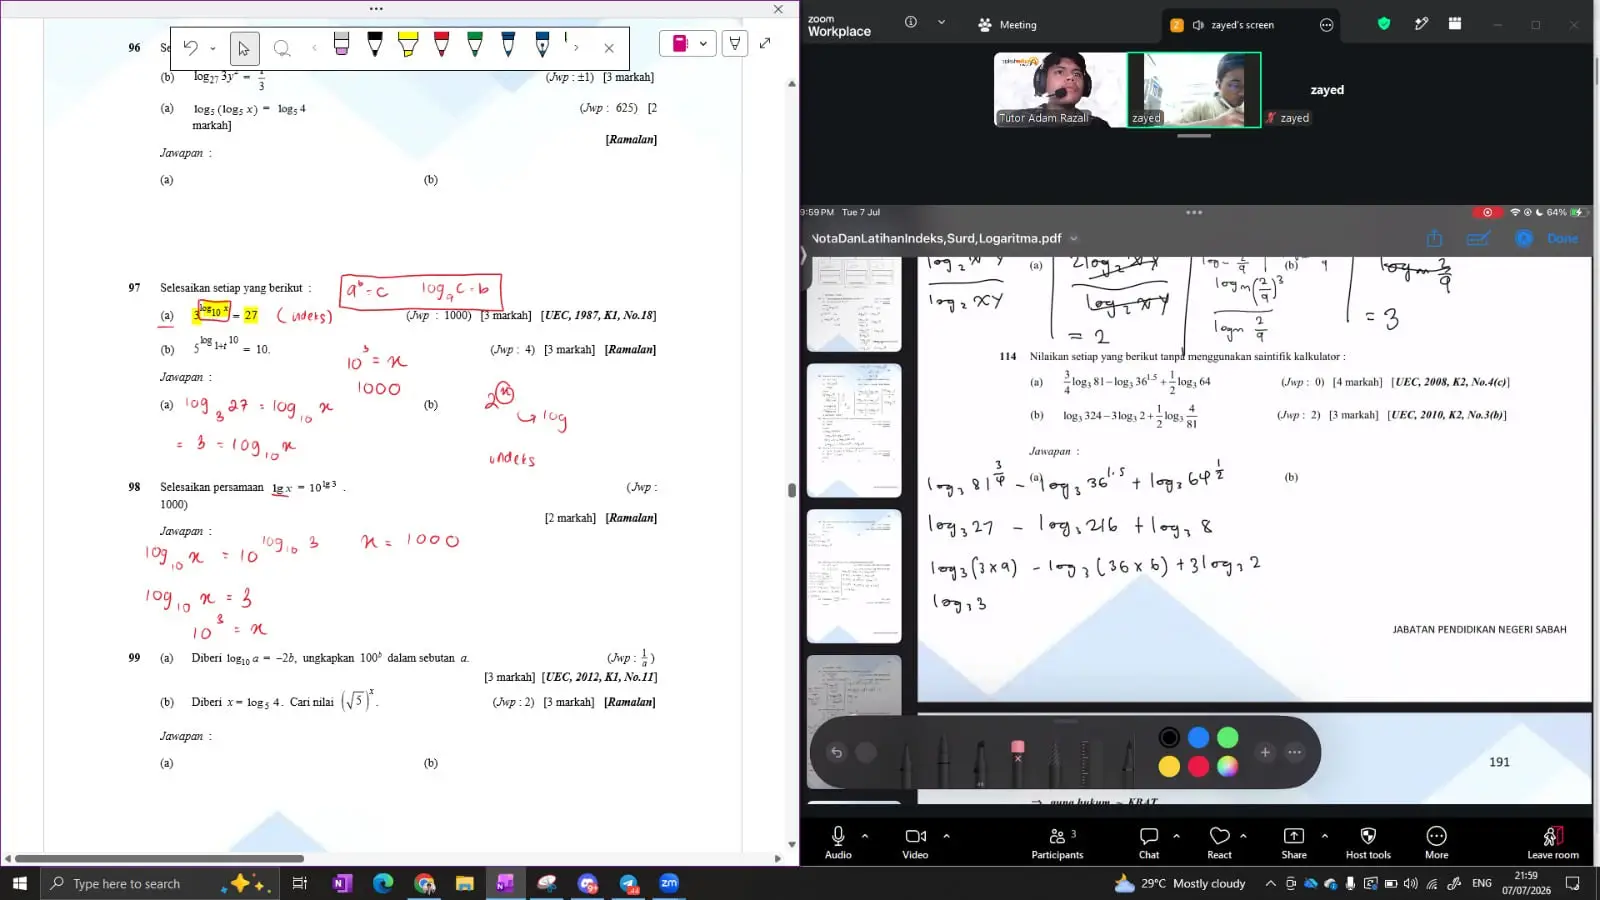
Task: Open the undo history dropdown arrow
Action: pos(213,48)
